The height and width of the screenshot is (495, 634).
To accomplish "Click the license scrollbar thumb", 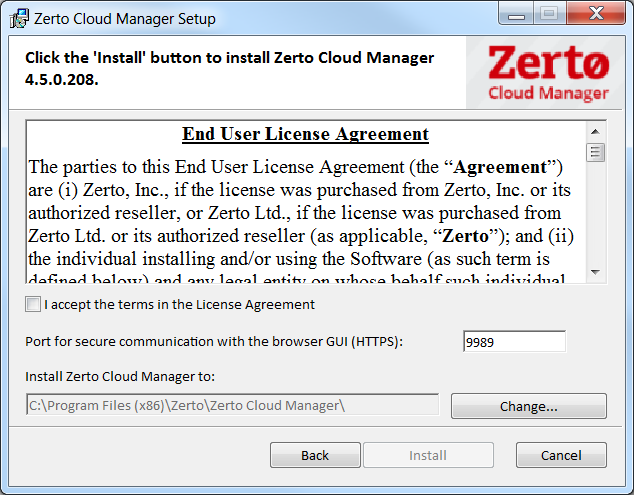I will [x=595, y=152].
